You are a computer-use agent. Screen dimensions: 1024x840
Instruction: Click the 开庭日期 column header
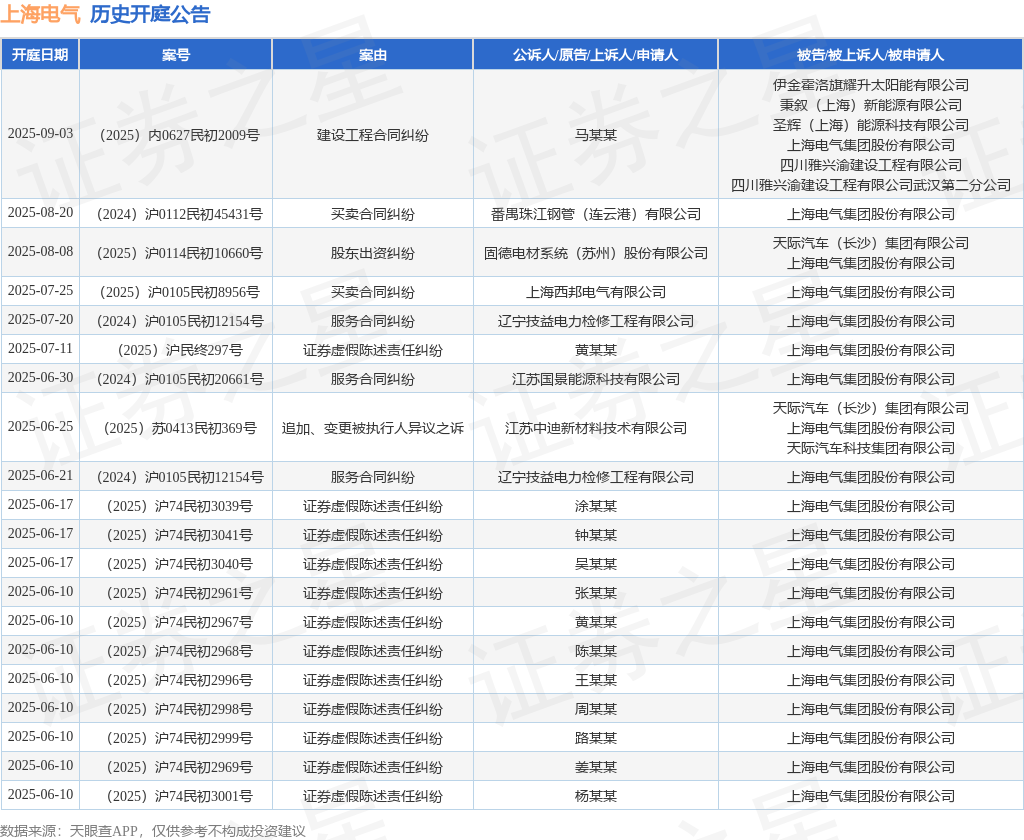[x=40, y=55]
